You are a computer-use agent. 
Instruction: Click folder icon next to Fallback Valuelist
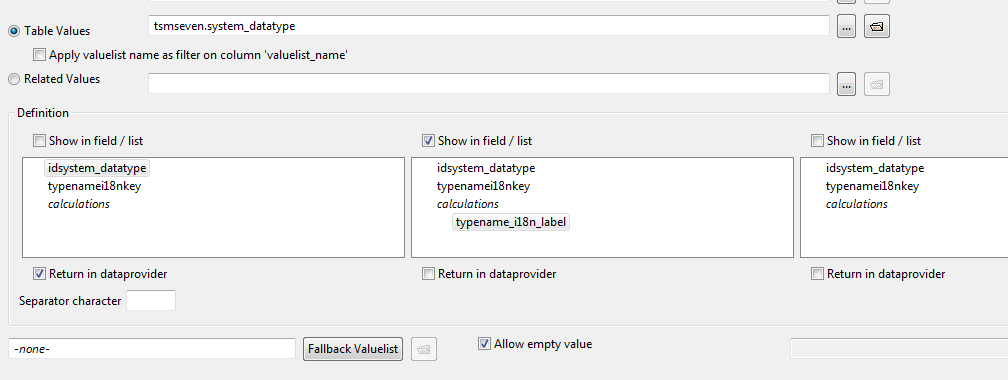point(424,349)
